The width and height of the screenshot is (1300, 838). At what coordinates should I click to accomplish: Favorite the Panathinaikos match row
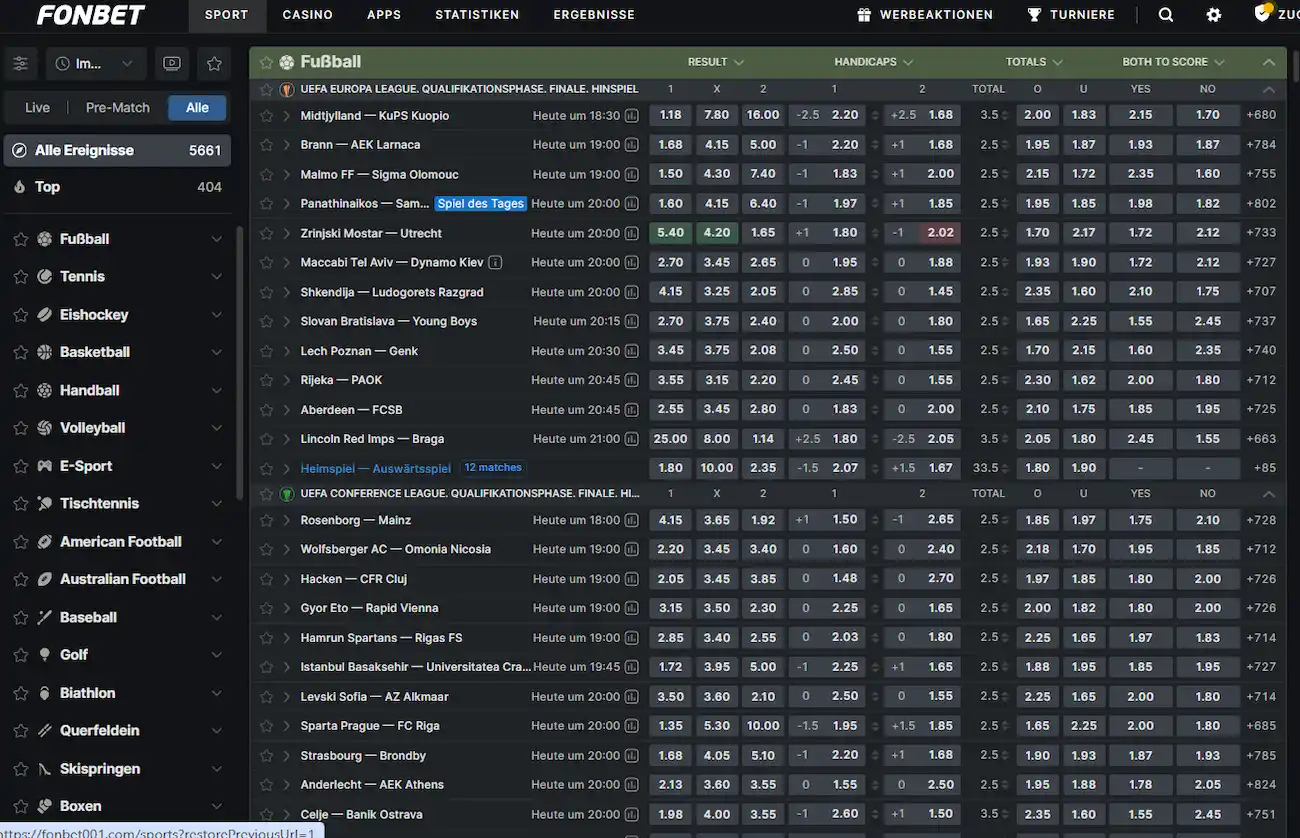(x=266, y=204)
